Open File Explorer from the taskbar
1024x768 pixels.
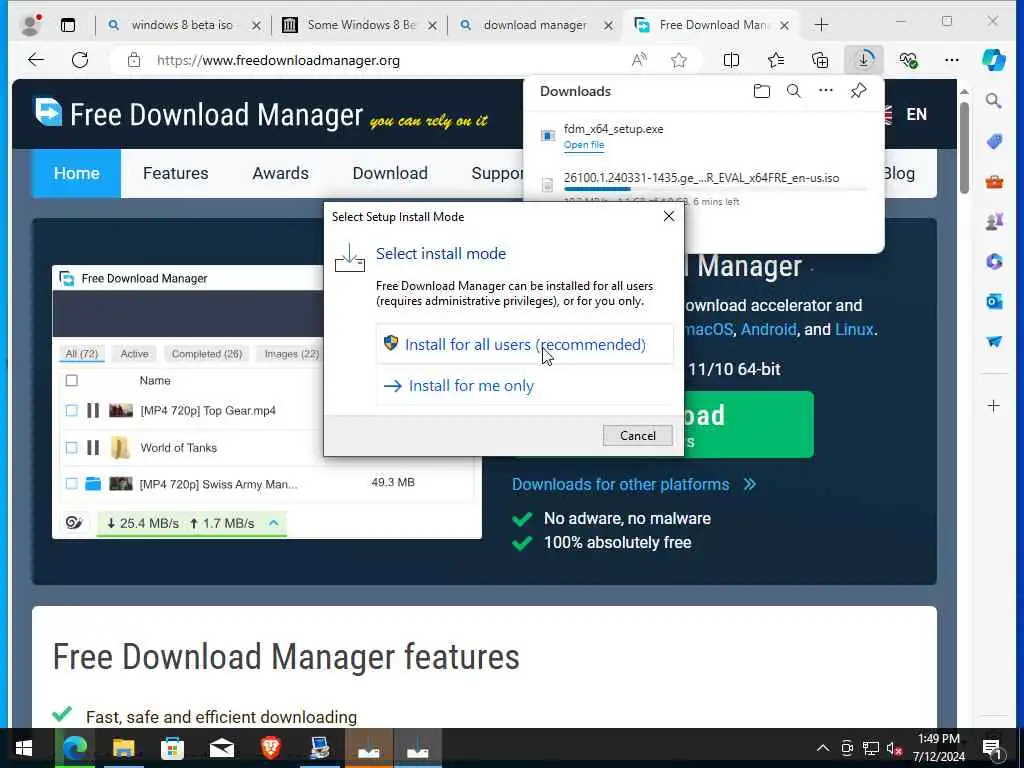(x=123, y=748)
